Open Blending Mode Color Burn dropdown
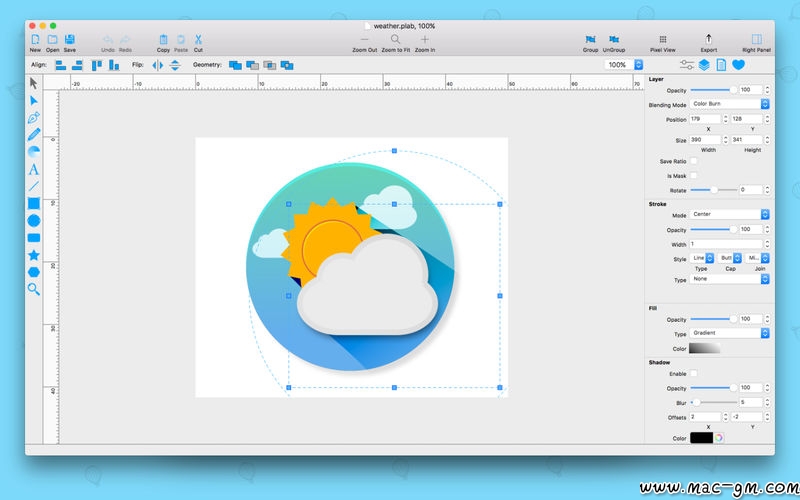The height and width of the screenshot is (500, 800). 729,104
